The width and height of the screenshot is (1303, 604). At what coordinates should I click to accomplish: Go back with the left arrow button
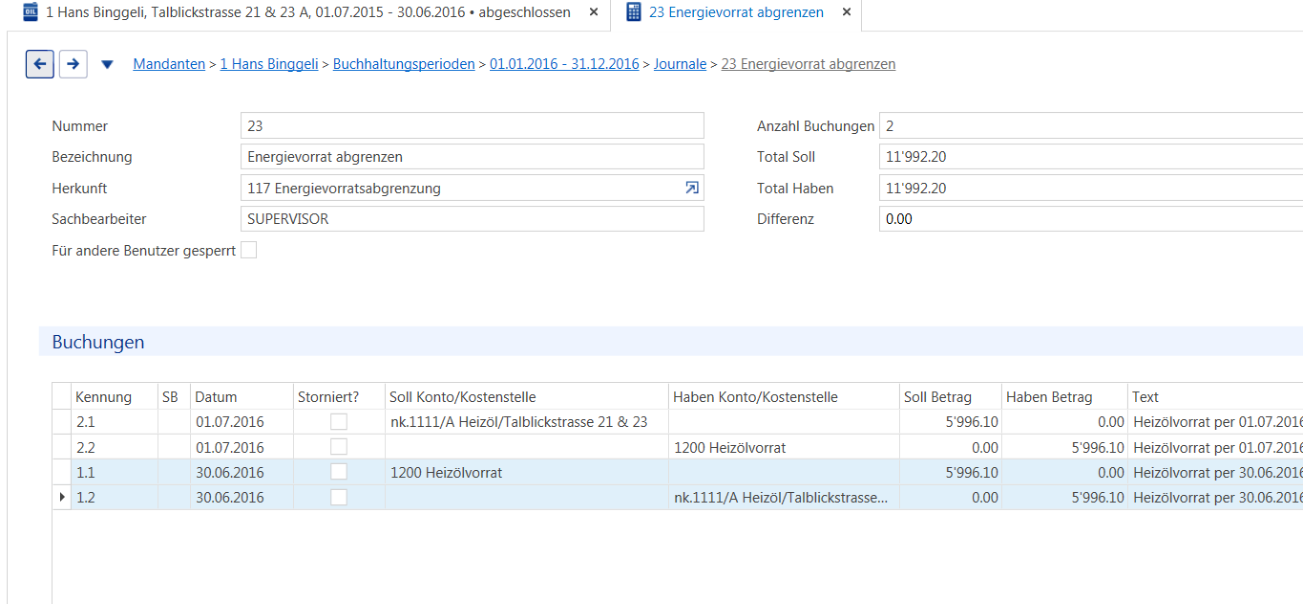tap(39, 64)
